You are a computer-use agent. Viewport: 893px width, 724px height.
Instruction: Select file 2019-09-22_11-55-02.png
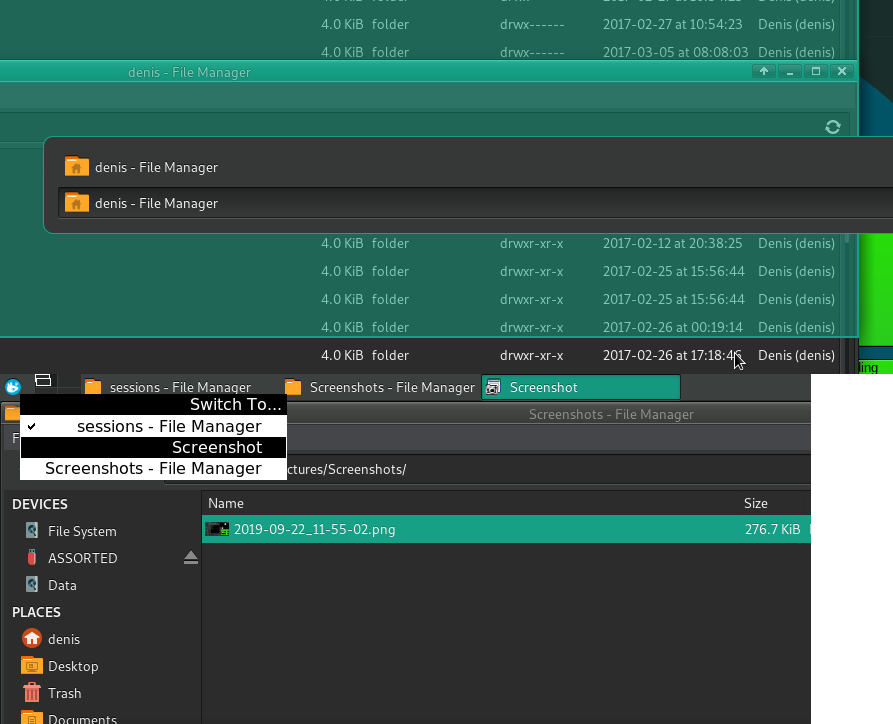point(314,529)
